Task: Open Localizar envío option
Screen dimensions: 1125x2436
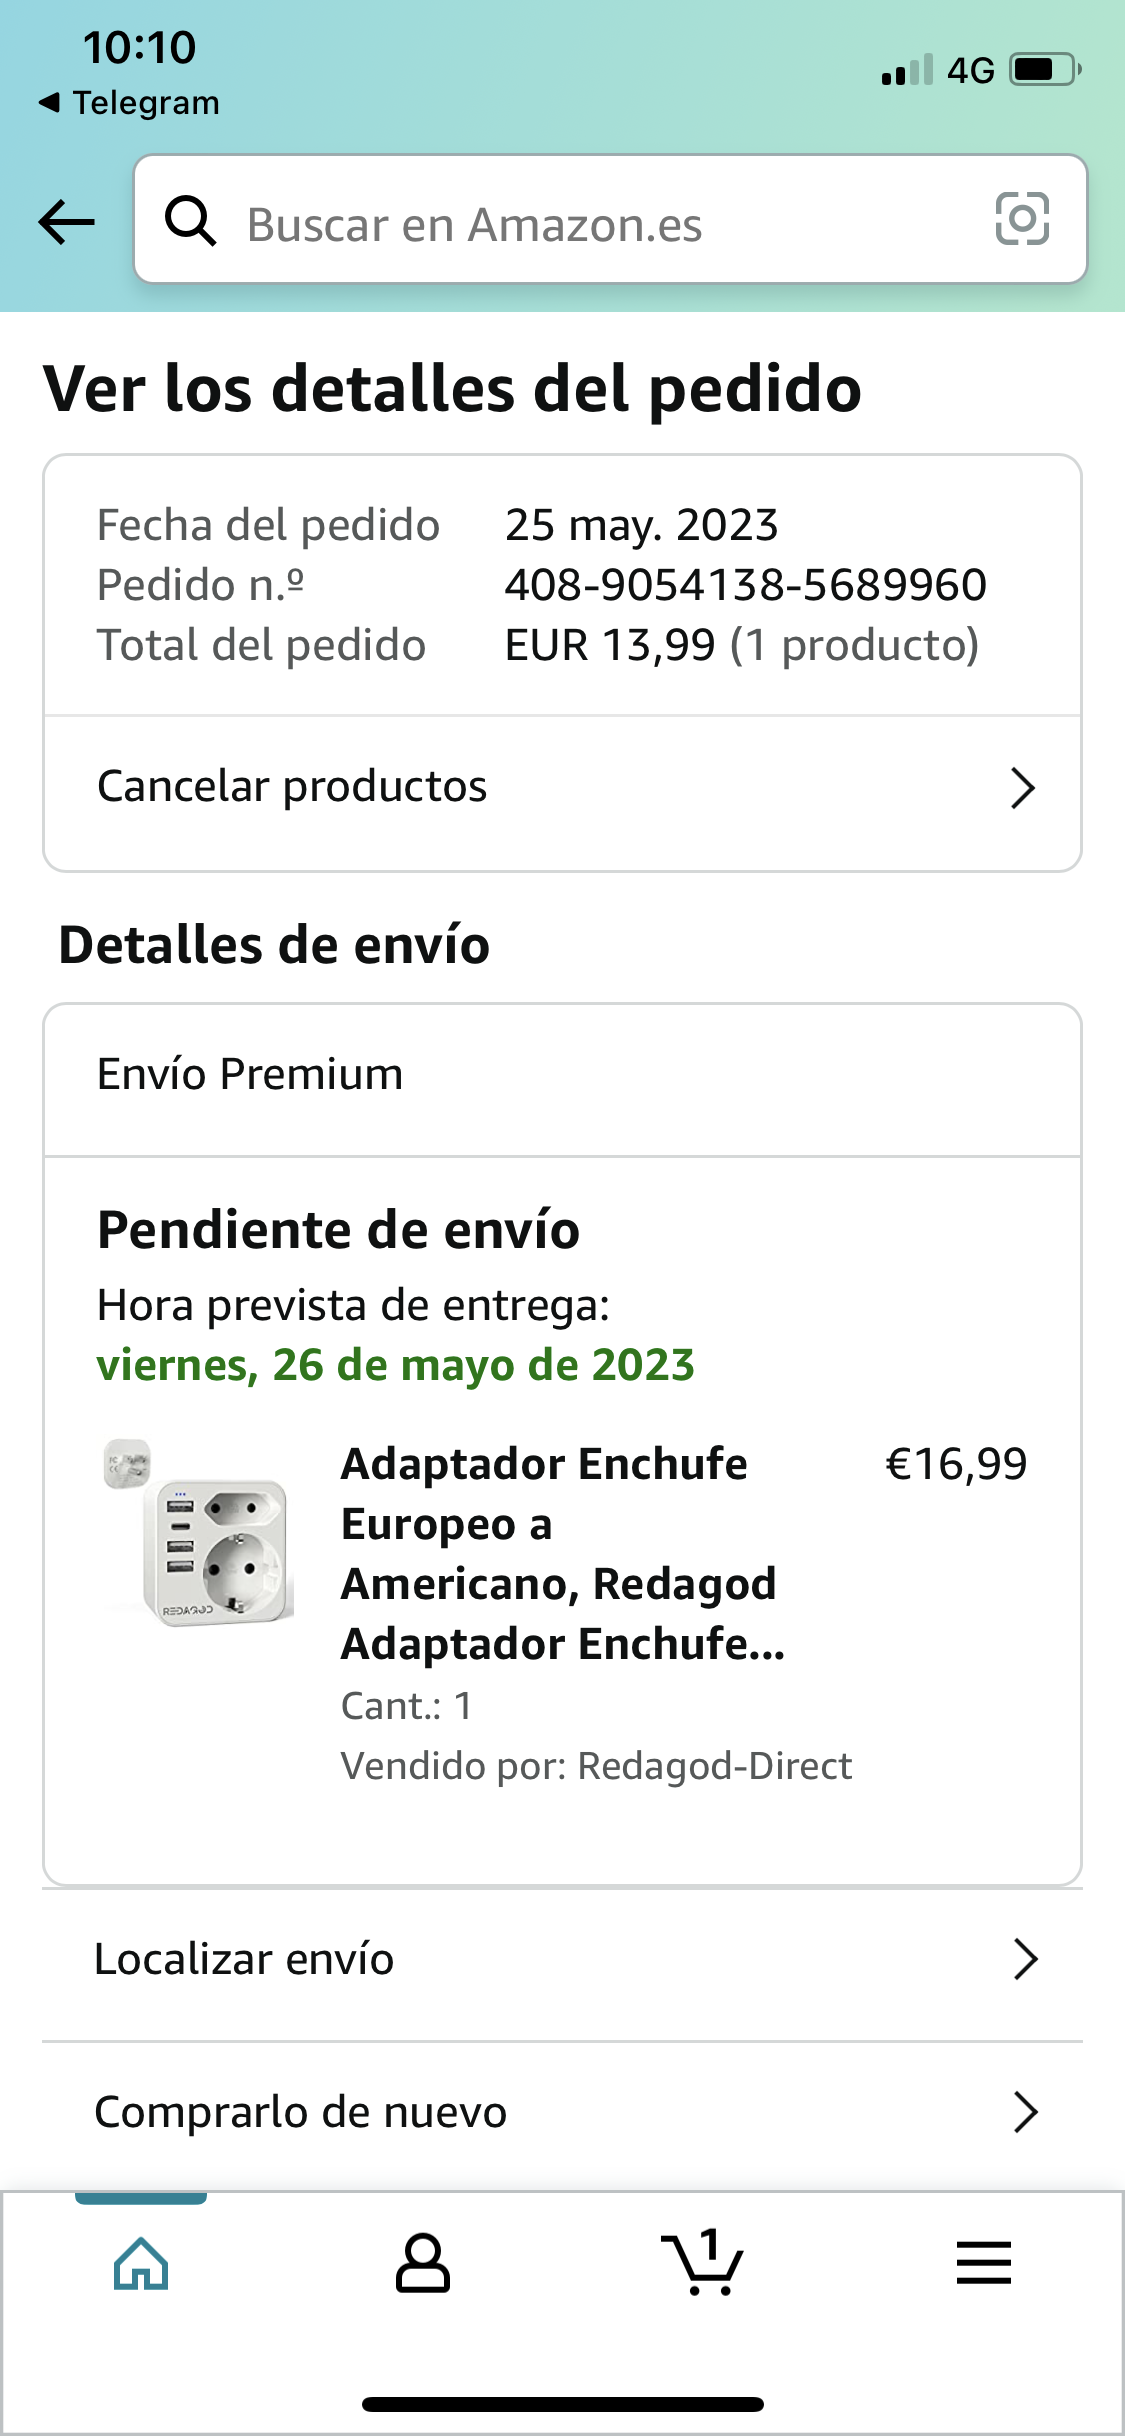Action: pyautogui.click(x=244, y=1959)
